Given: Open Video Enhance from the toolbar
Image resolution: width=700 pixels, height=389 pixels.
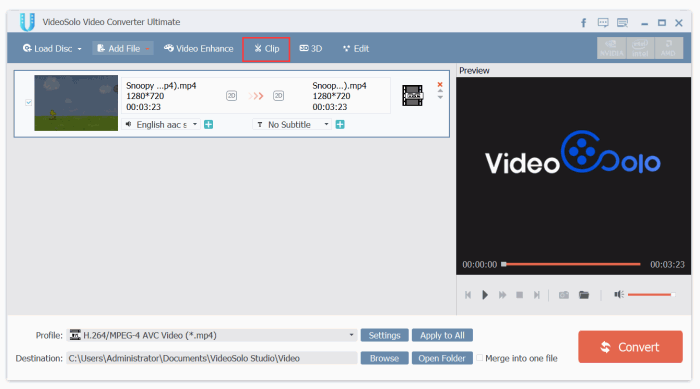Looking at the screenshot, I should click(x=199, y=49).
